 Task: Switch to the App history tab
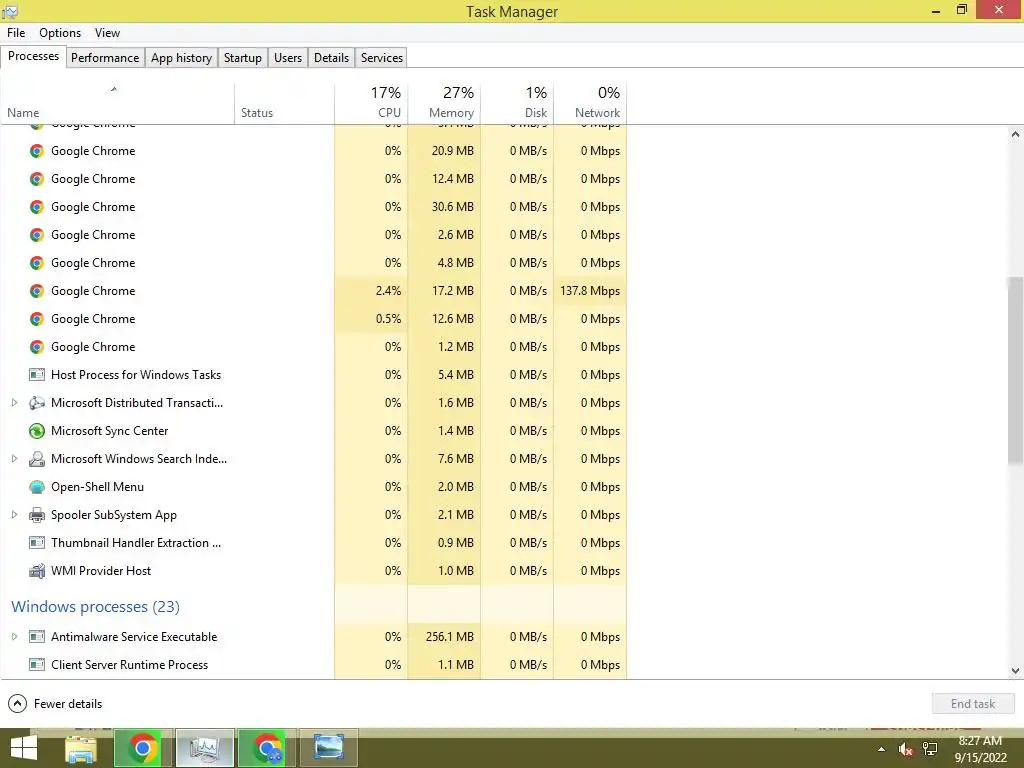pyautogui.click(x=182, y=57)
